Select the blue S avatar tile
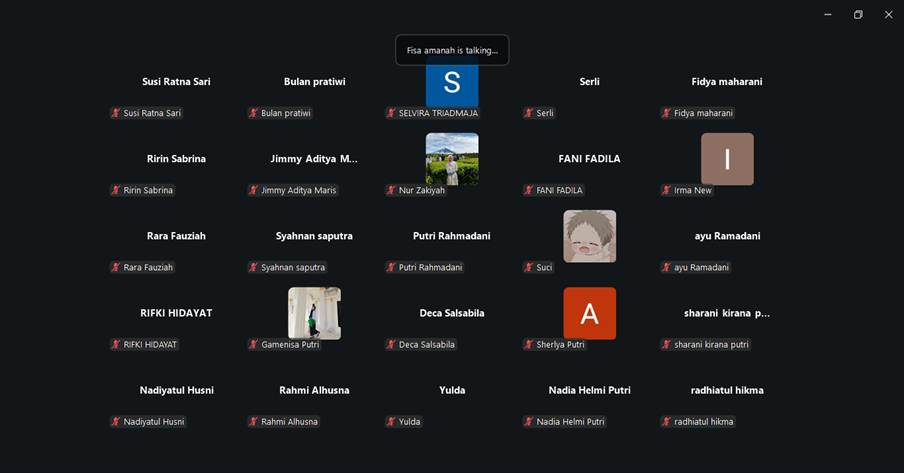Image resolution: width=904 pixels, height=473 pixels. point(452,84)
